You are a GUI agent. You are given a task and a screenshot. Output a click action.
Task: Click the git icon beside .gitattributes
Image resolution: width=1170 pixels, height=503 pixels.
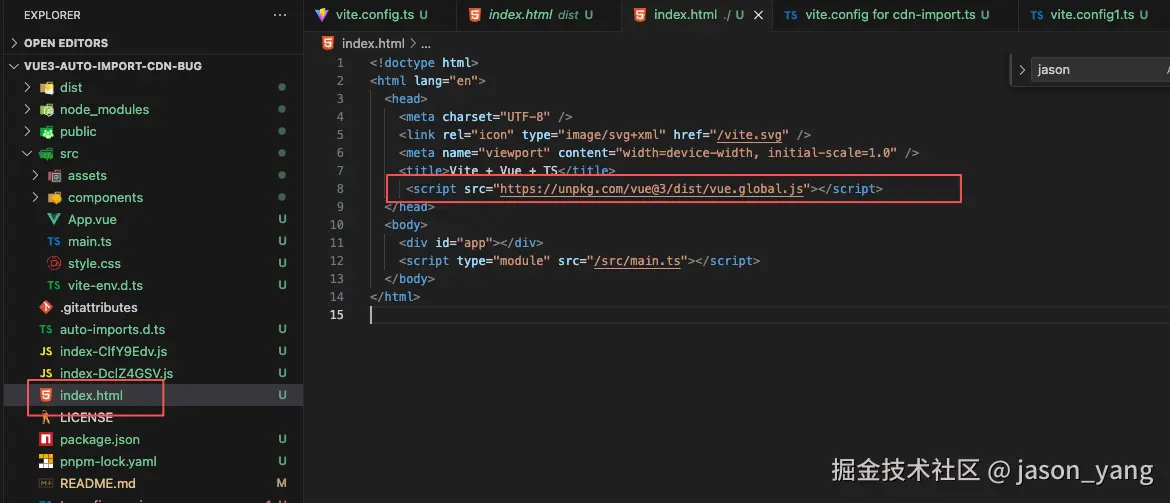(46, 307)
